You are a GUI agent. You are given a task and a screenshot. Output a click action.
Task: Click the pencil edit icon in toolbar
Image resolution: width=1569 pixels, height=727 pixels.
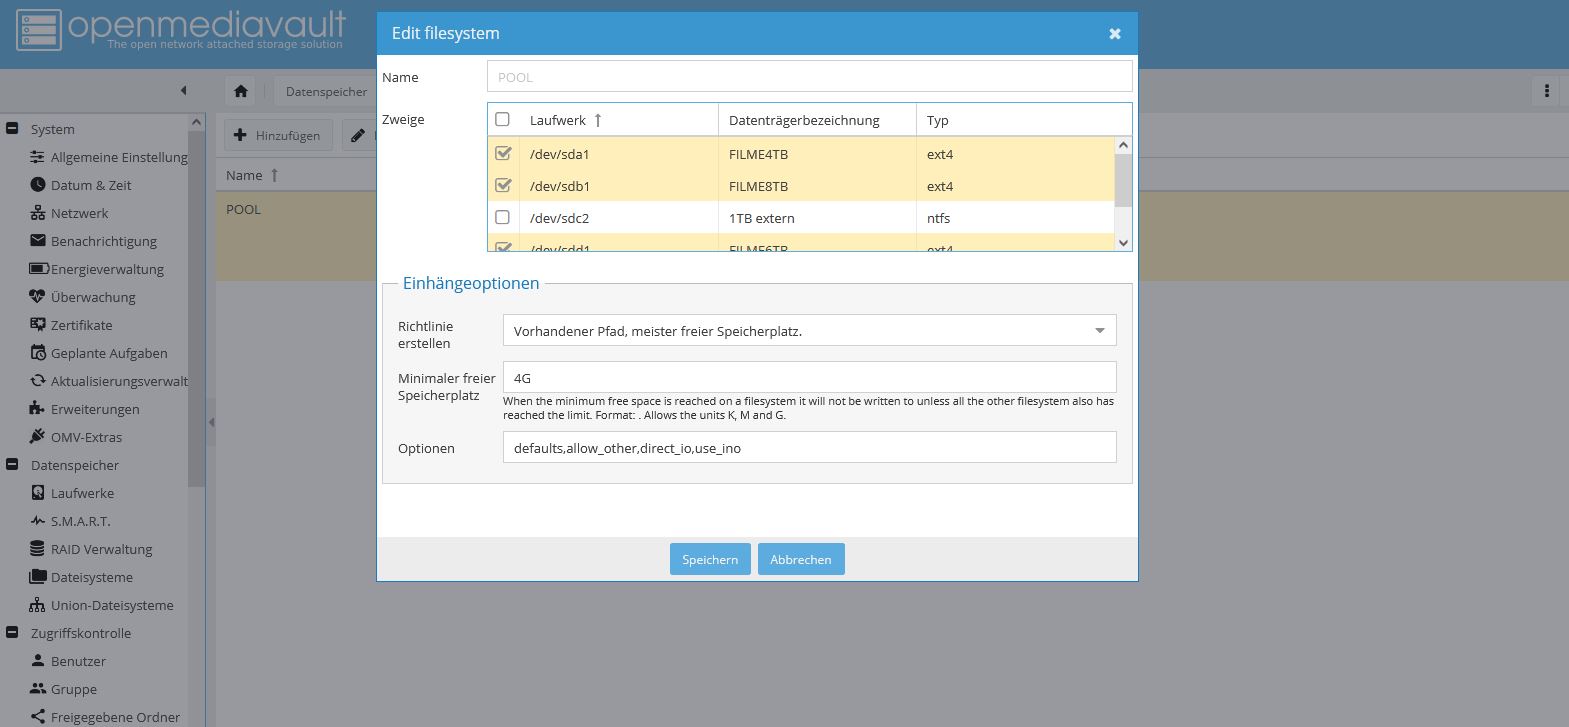pos(357,135)
